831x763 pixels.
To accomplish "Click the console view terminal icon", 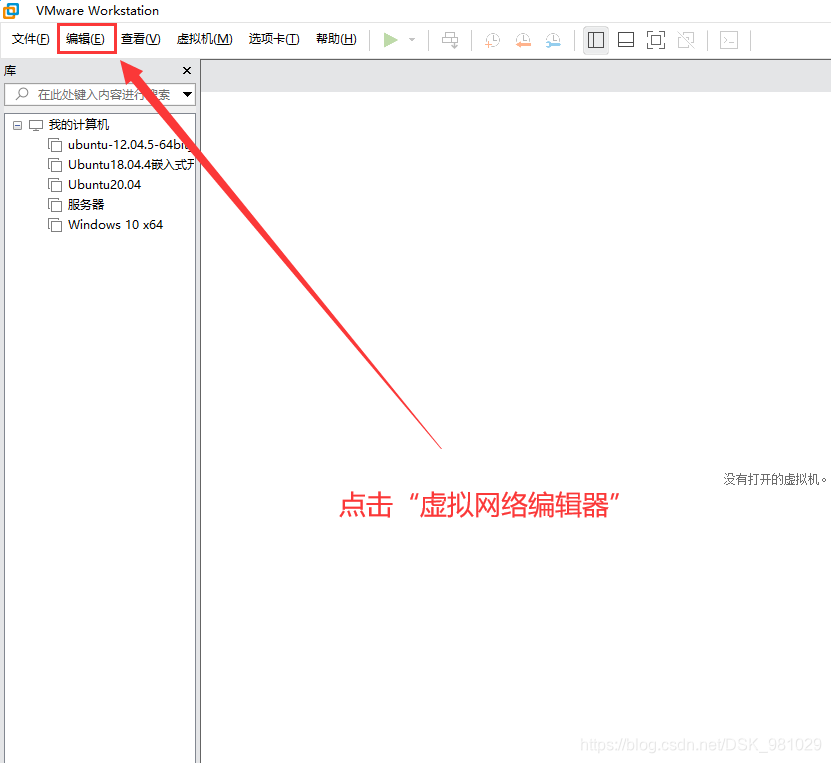I will point(729,40).
